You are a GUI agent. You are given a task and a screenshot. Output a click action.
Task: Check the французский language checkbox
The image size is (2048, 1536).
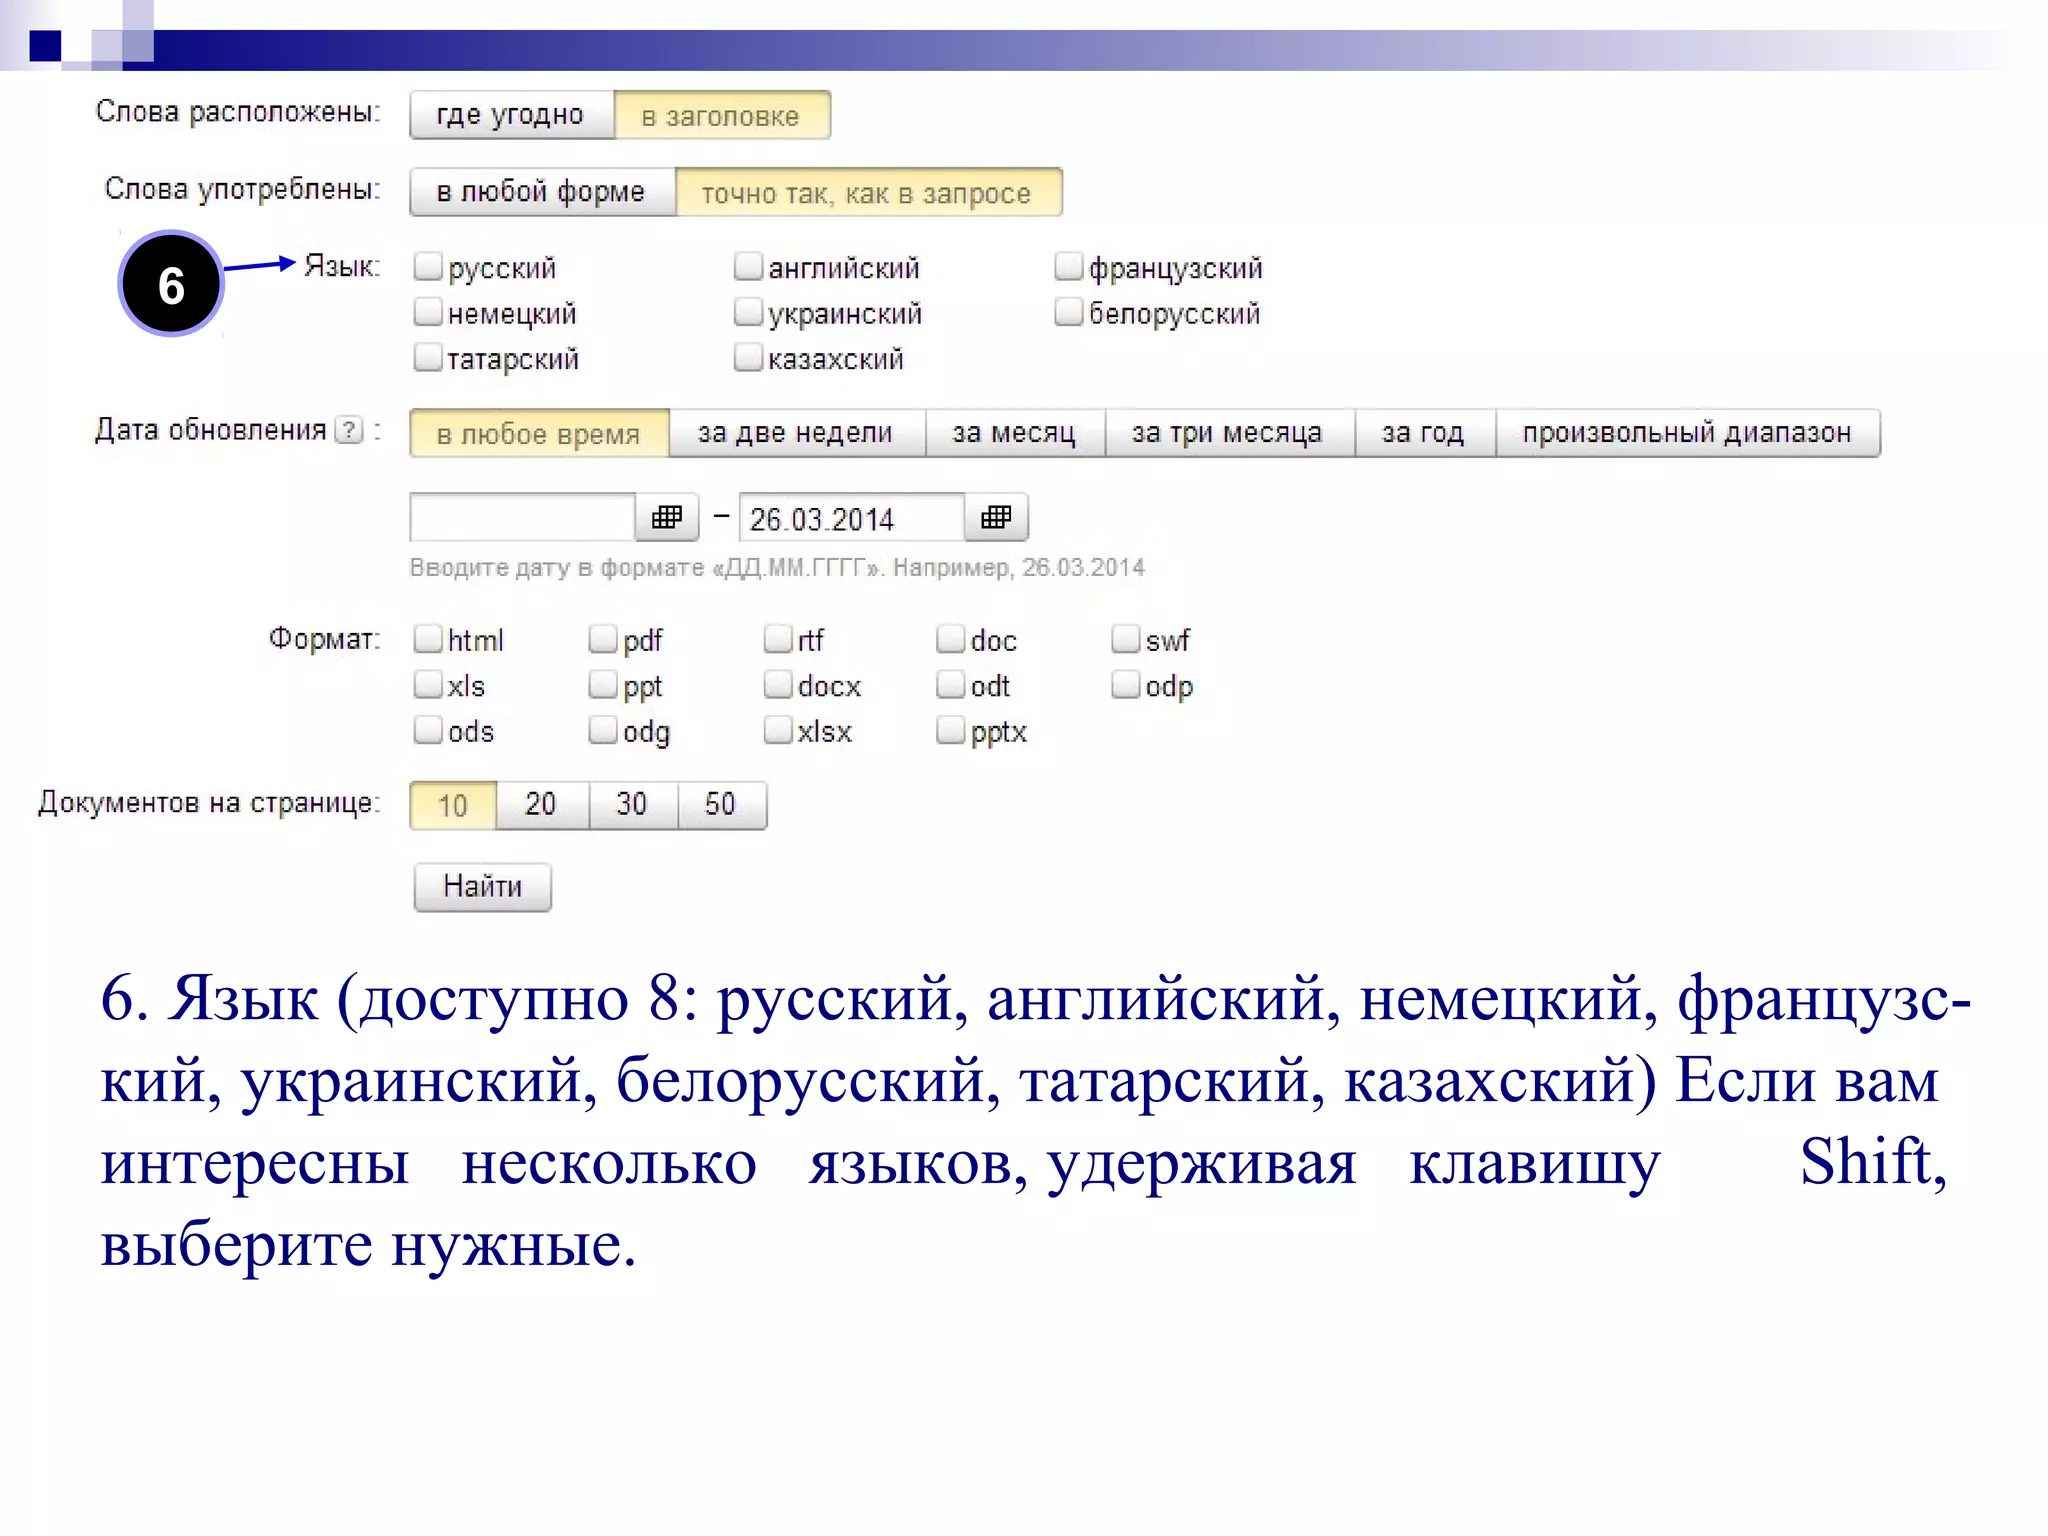pos(1069,266)
